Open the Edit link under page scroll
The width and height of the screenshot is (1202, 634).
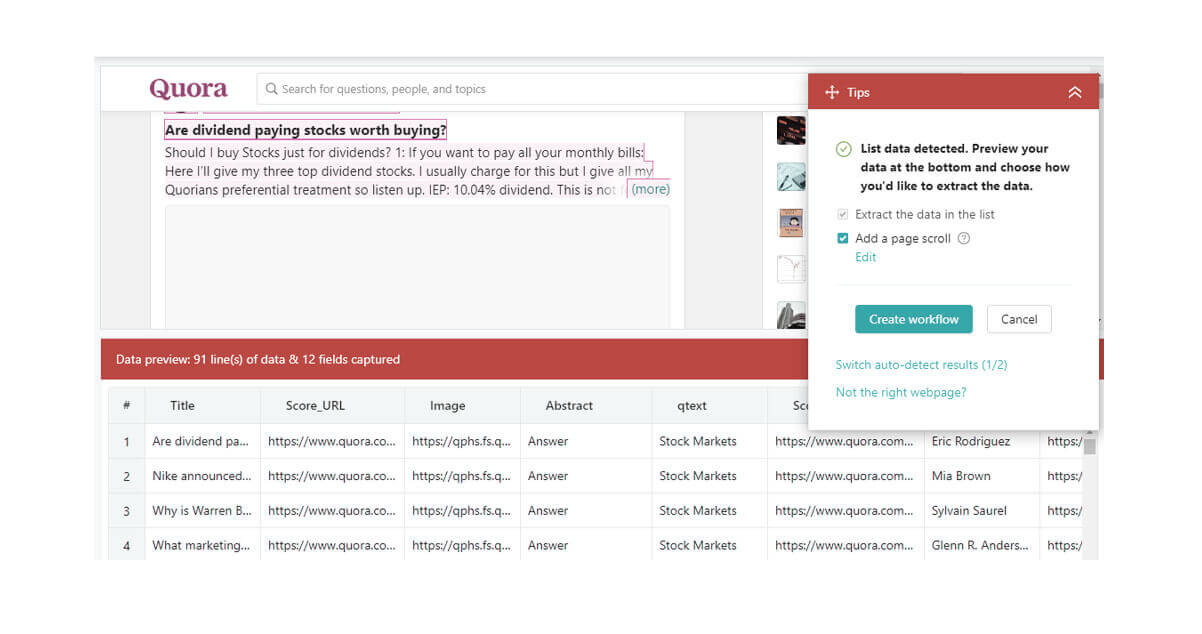click(x=866, y=257)
